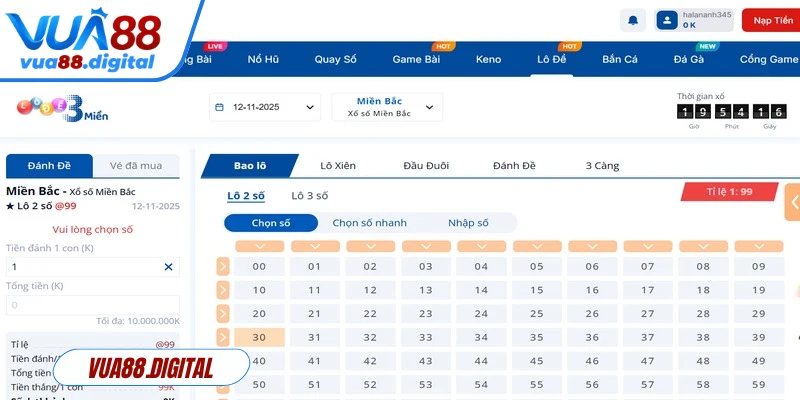Open the Bắn Cá menu item

point(620,59)
